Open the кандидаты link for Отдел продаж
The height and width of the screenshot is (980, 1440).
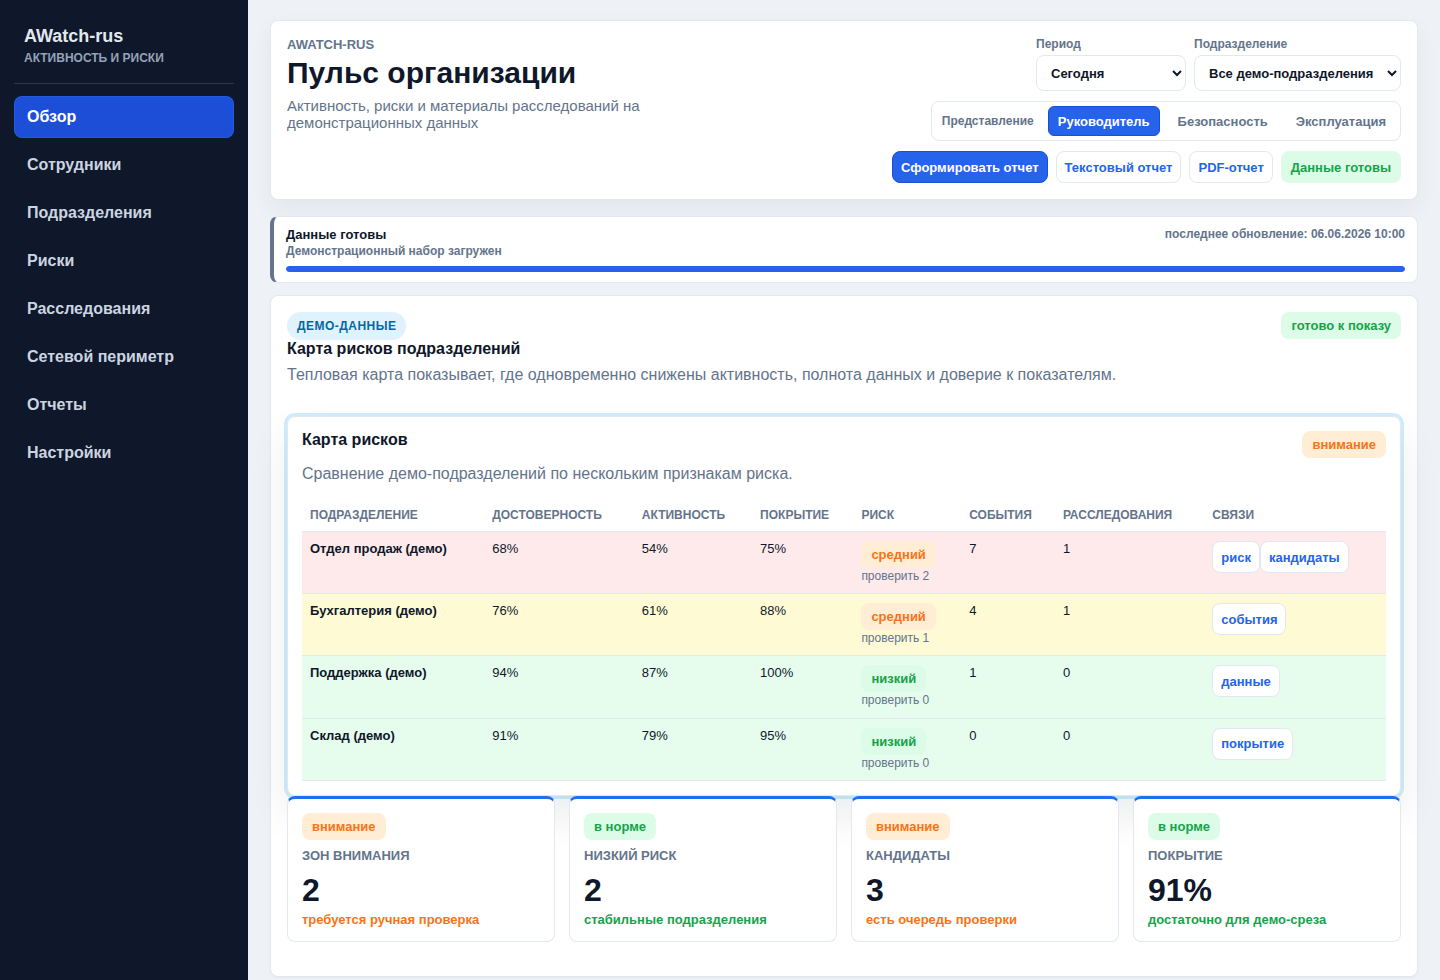click(x=1304, y=557)
